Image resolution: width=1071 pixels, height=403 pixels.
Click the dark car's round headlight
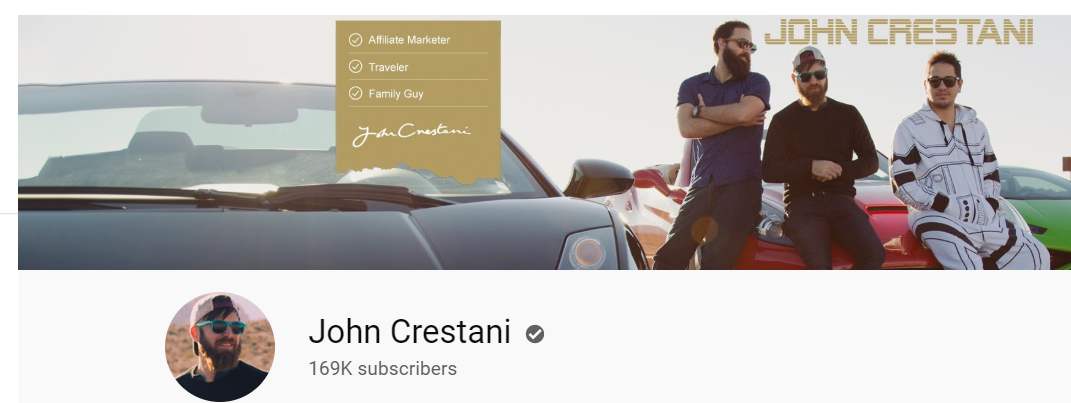(587, 252)
